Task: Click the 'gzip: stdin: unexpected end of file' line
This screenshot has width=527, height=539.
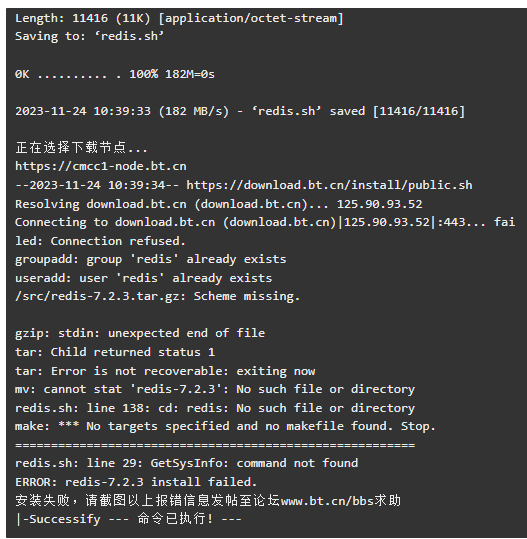Action: tap(140, 333)
